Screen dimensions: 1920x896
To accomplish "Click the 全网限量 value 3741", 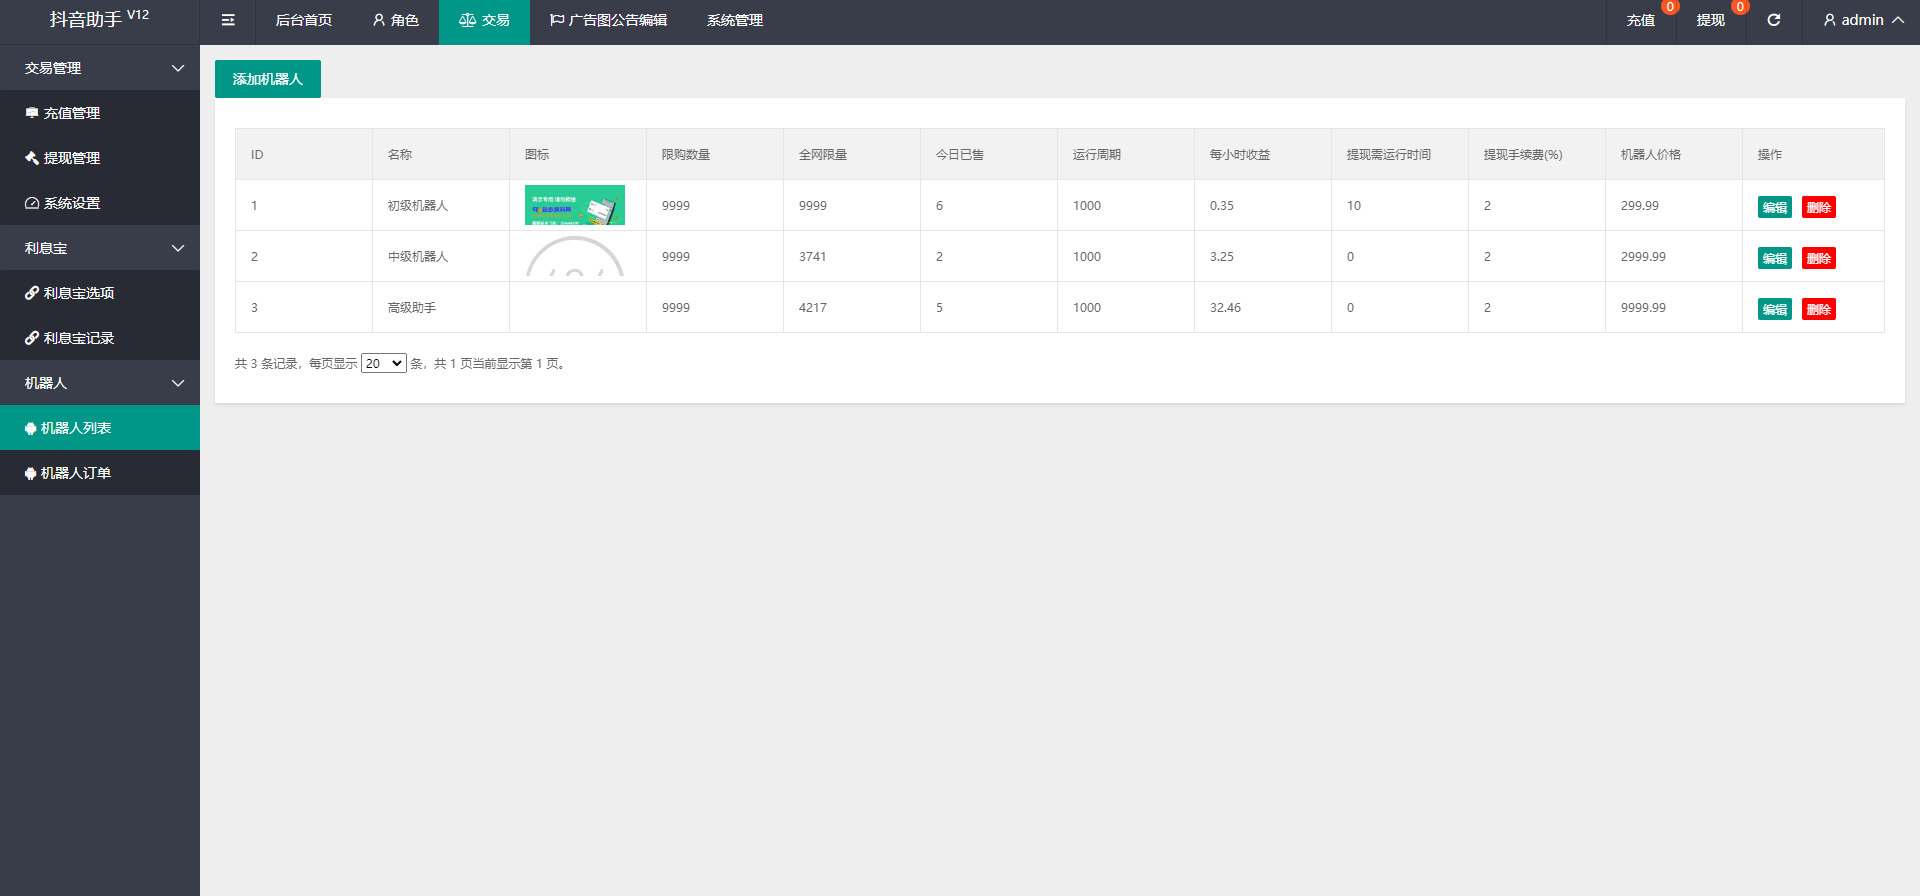I will 813,257.
